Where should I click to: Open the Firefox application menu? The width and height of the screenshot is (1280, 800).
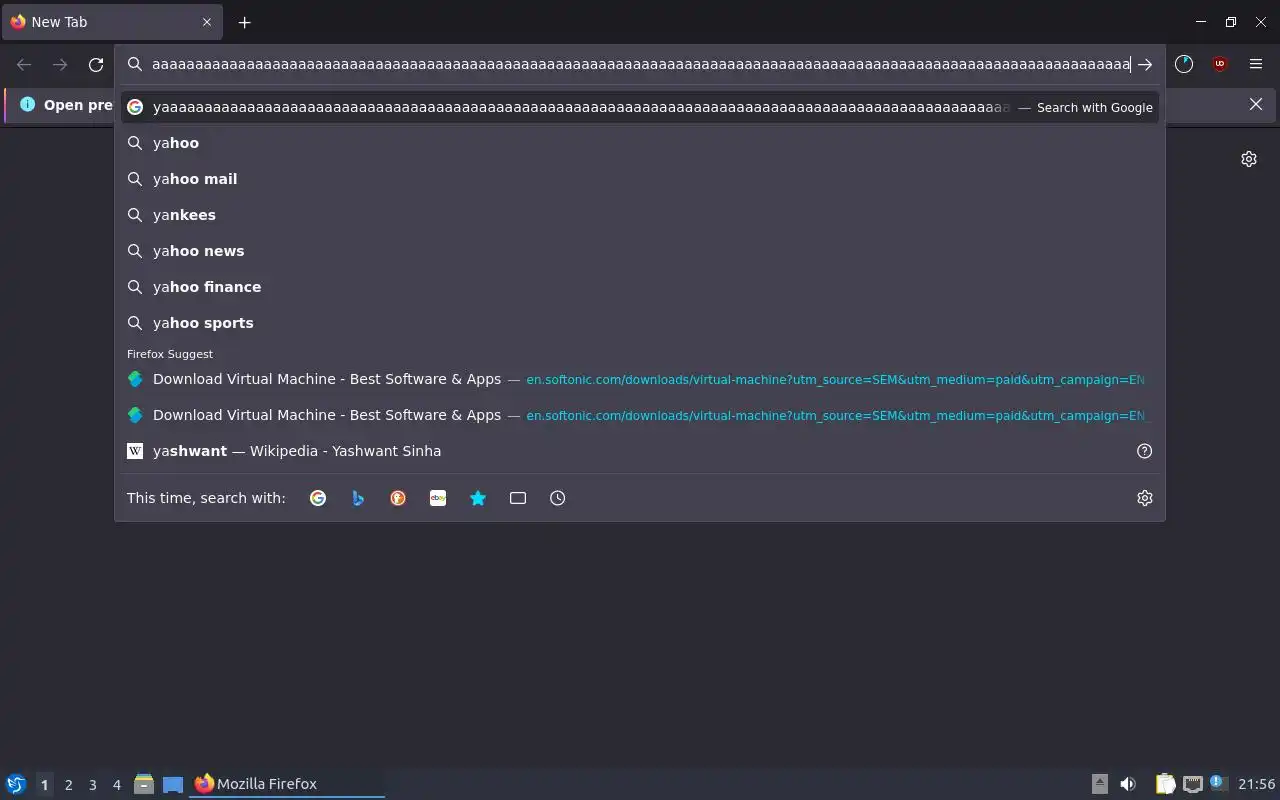[1256, 64]
